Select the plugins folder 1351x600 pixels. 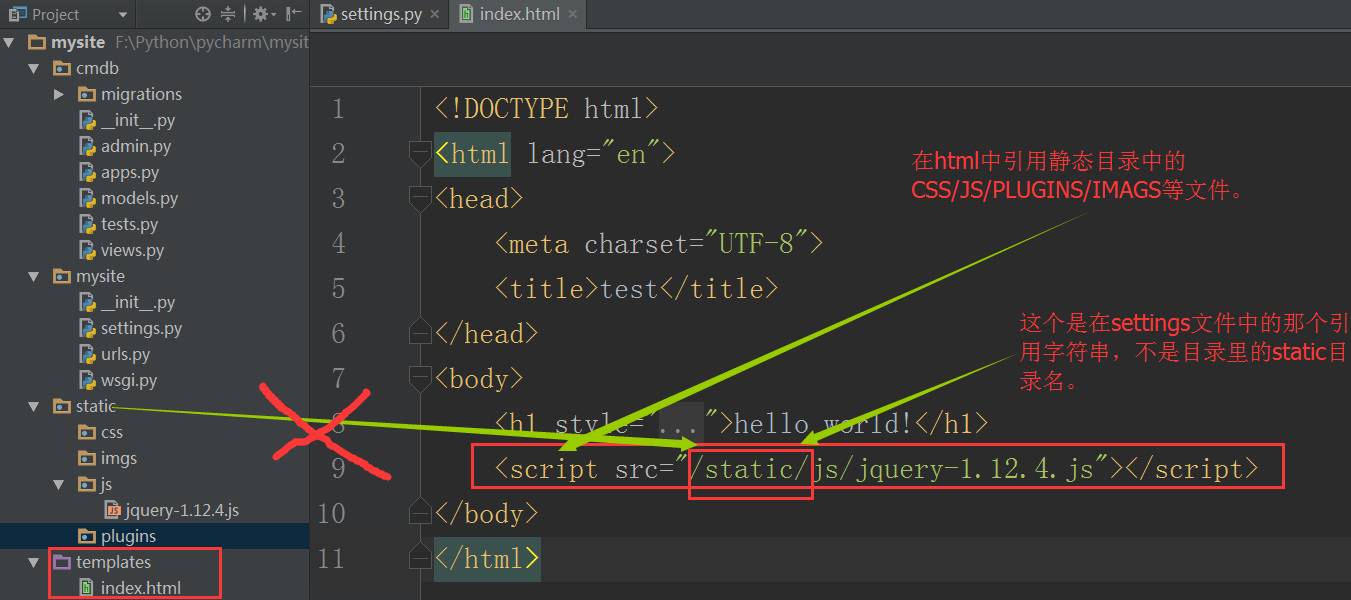click(x=128, y=536)
